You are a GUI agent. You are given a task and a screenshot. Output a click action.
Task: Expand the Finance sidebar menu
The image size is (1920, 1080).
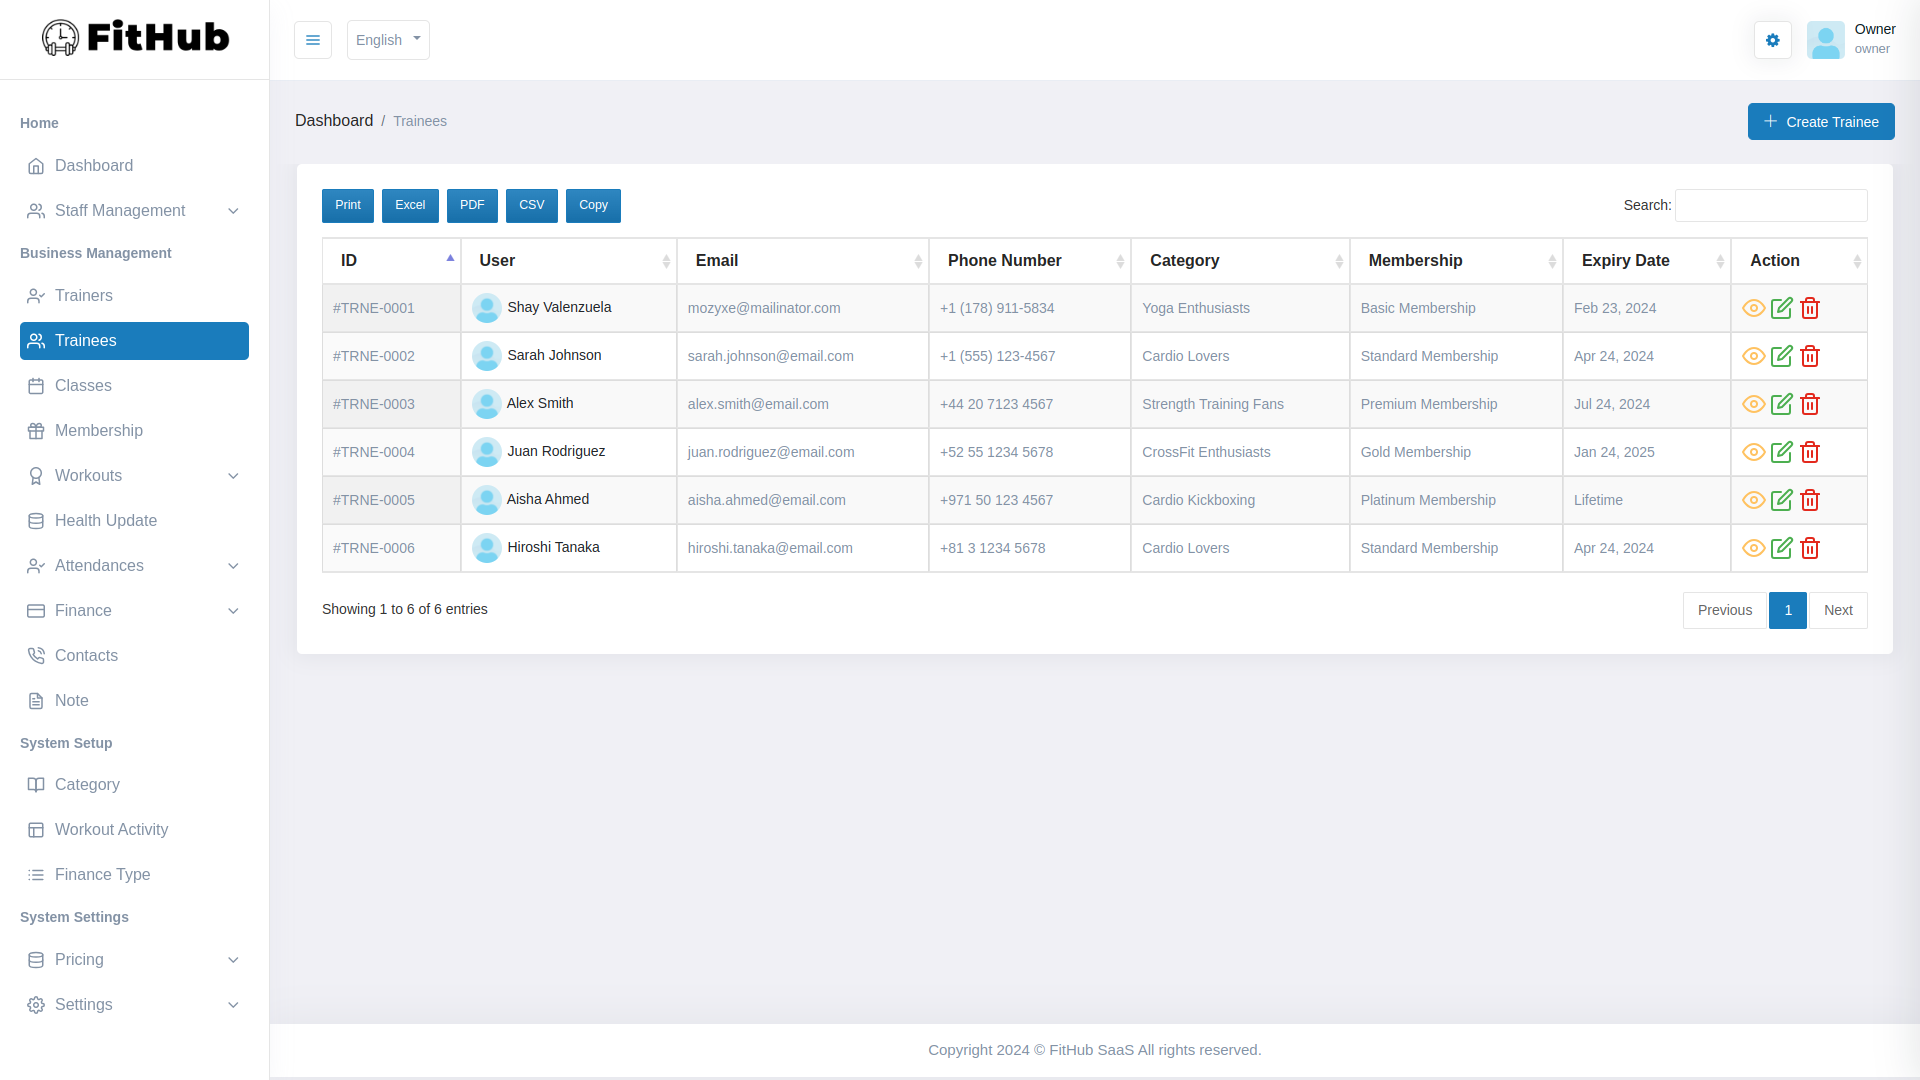(x=83, y=611)
